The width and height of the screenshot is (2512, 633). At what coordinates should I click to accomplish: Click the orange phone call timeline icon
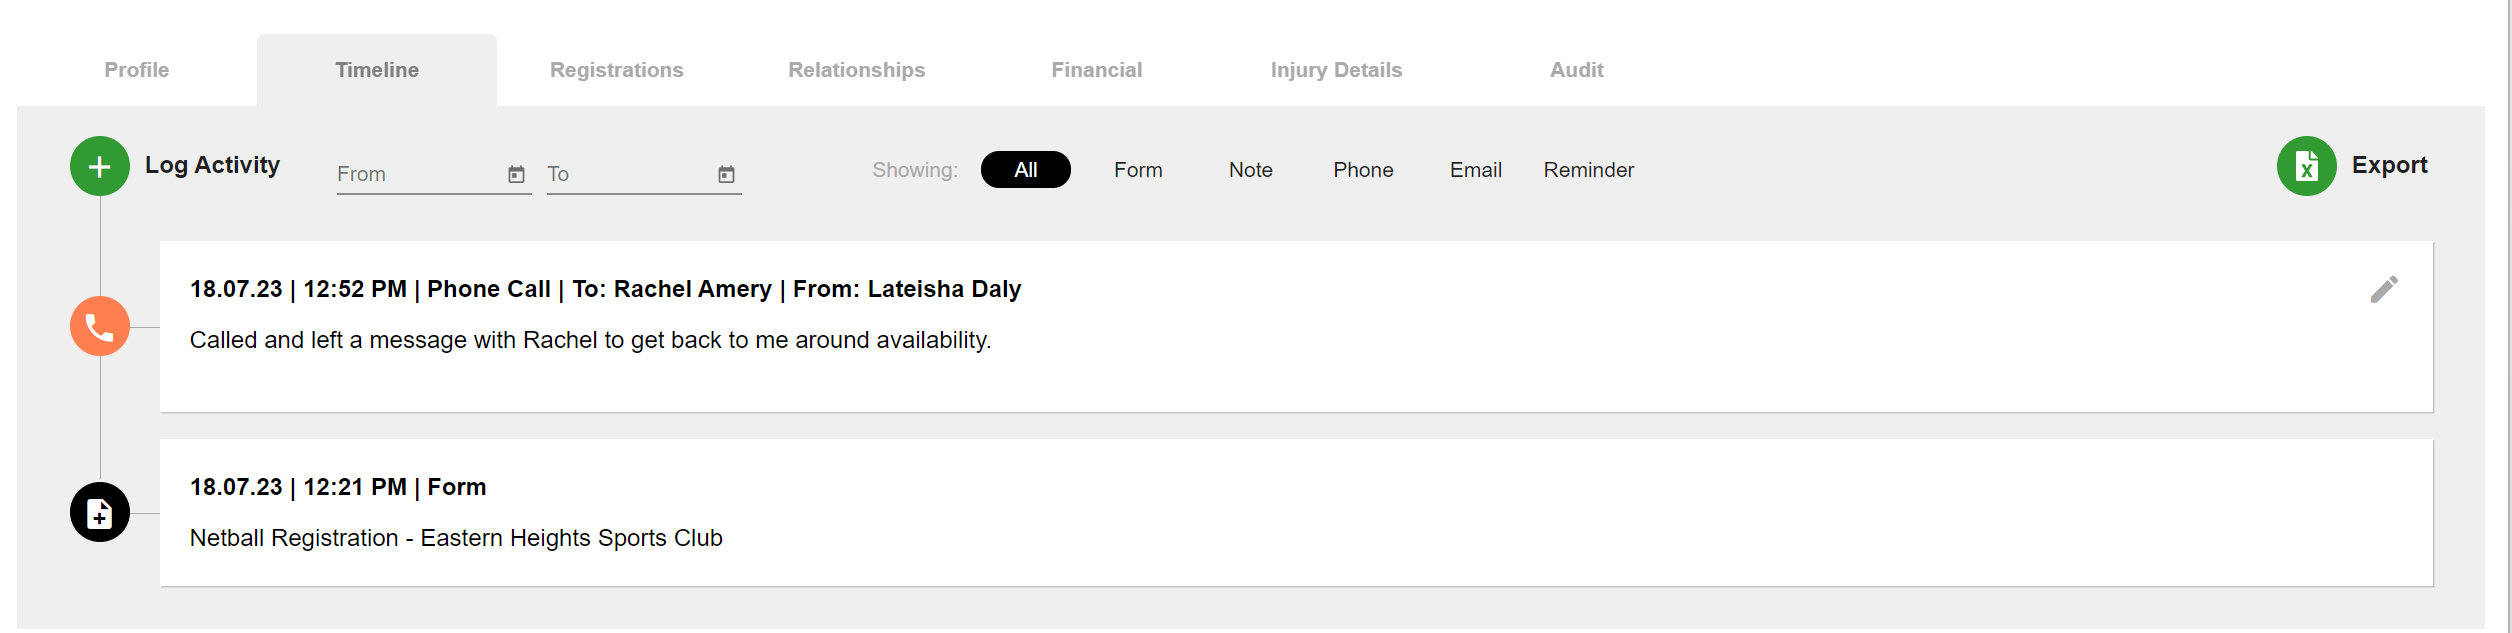(100, 326)
